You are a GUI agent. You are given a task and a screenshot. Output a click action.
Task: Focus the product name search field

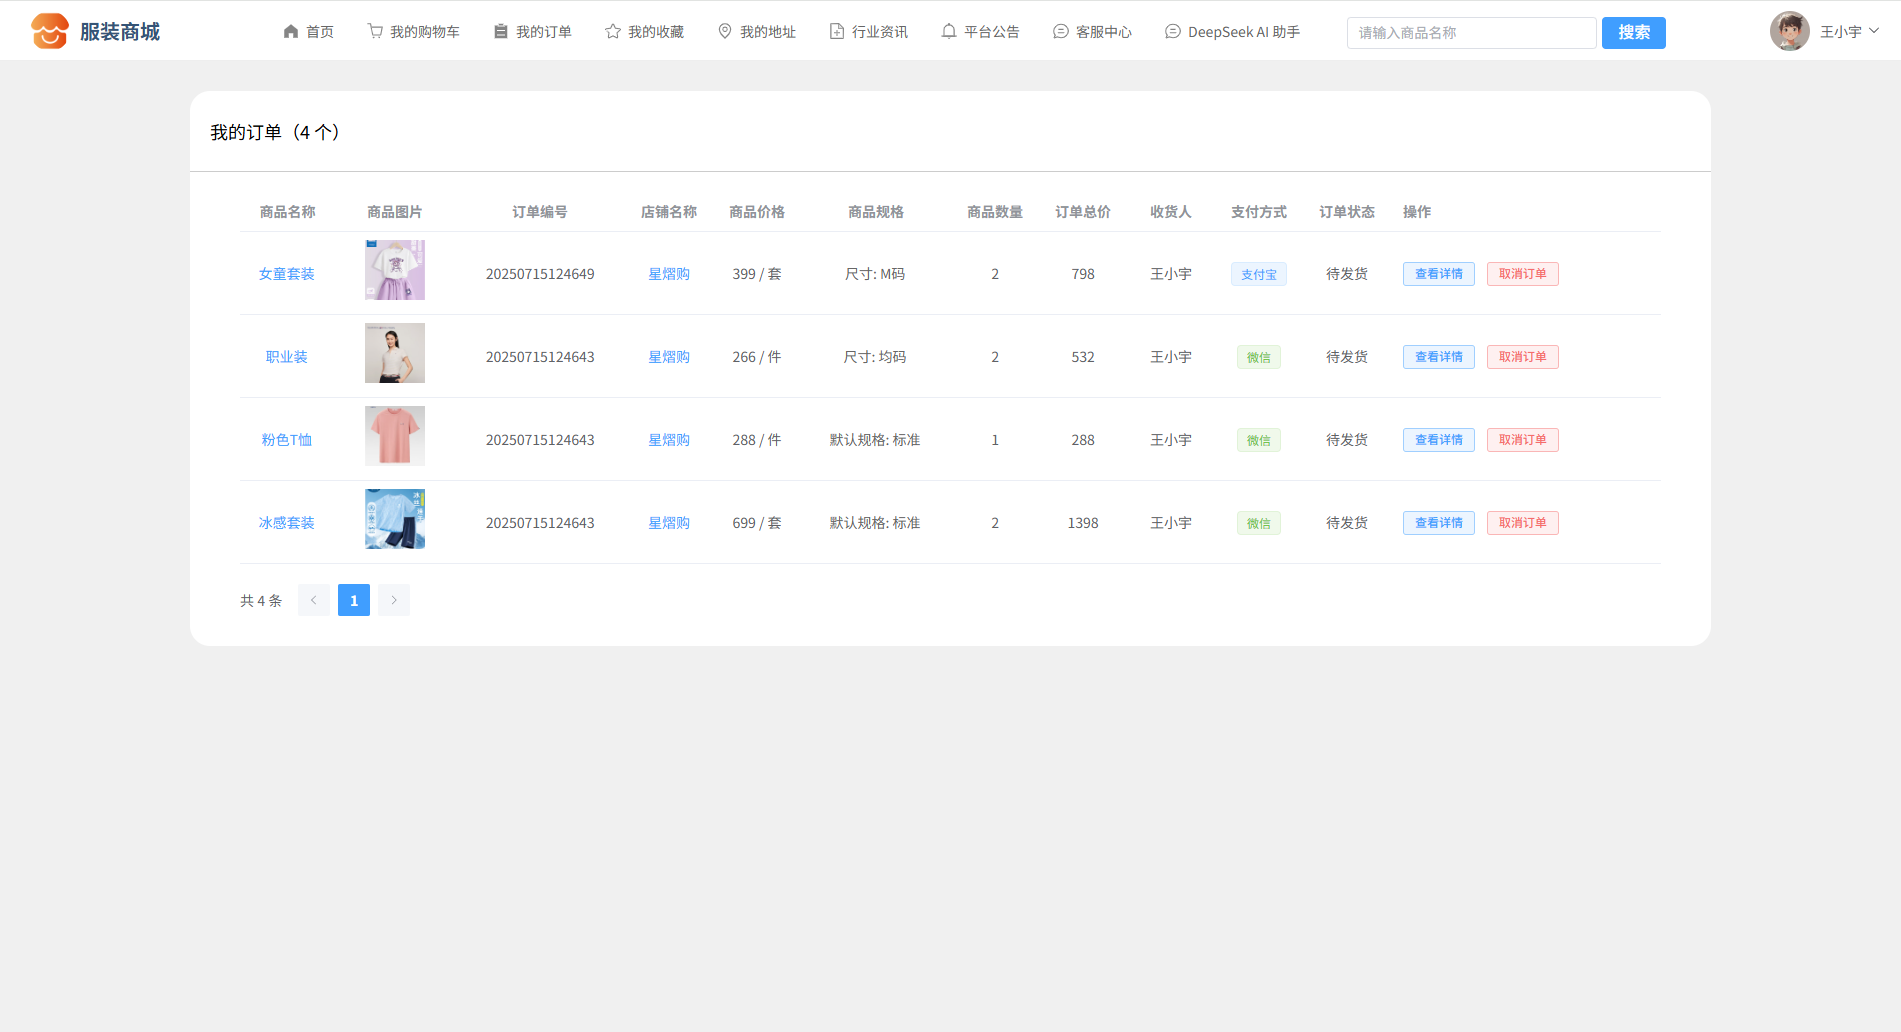(1471, 33)
